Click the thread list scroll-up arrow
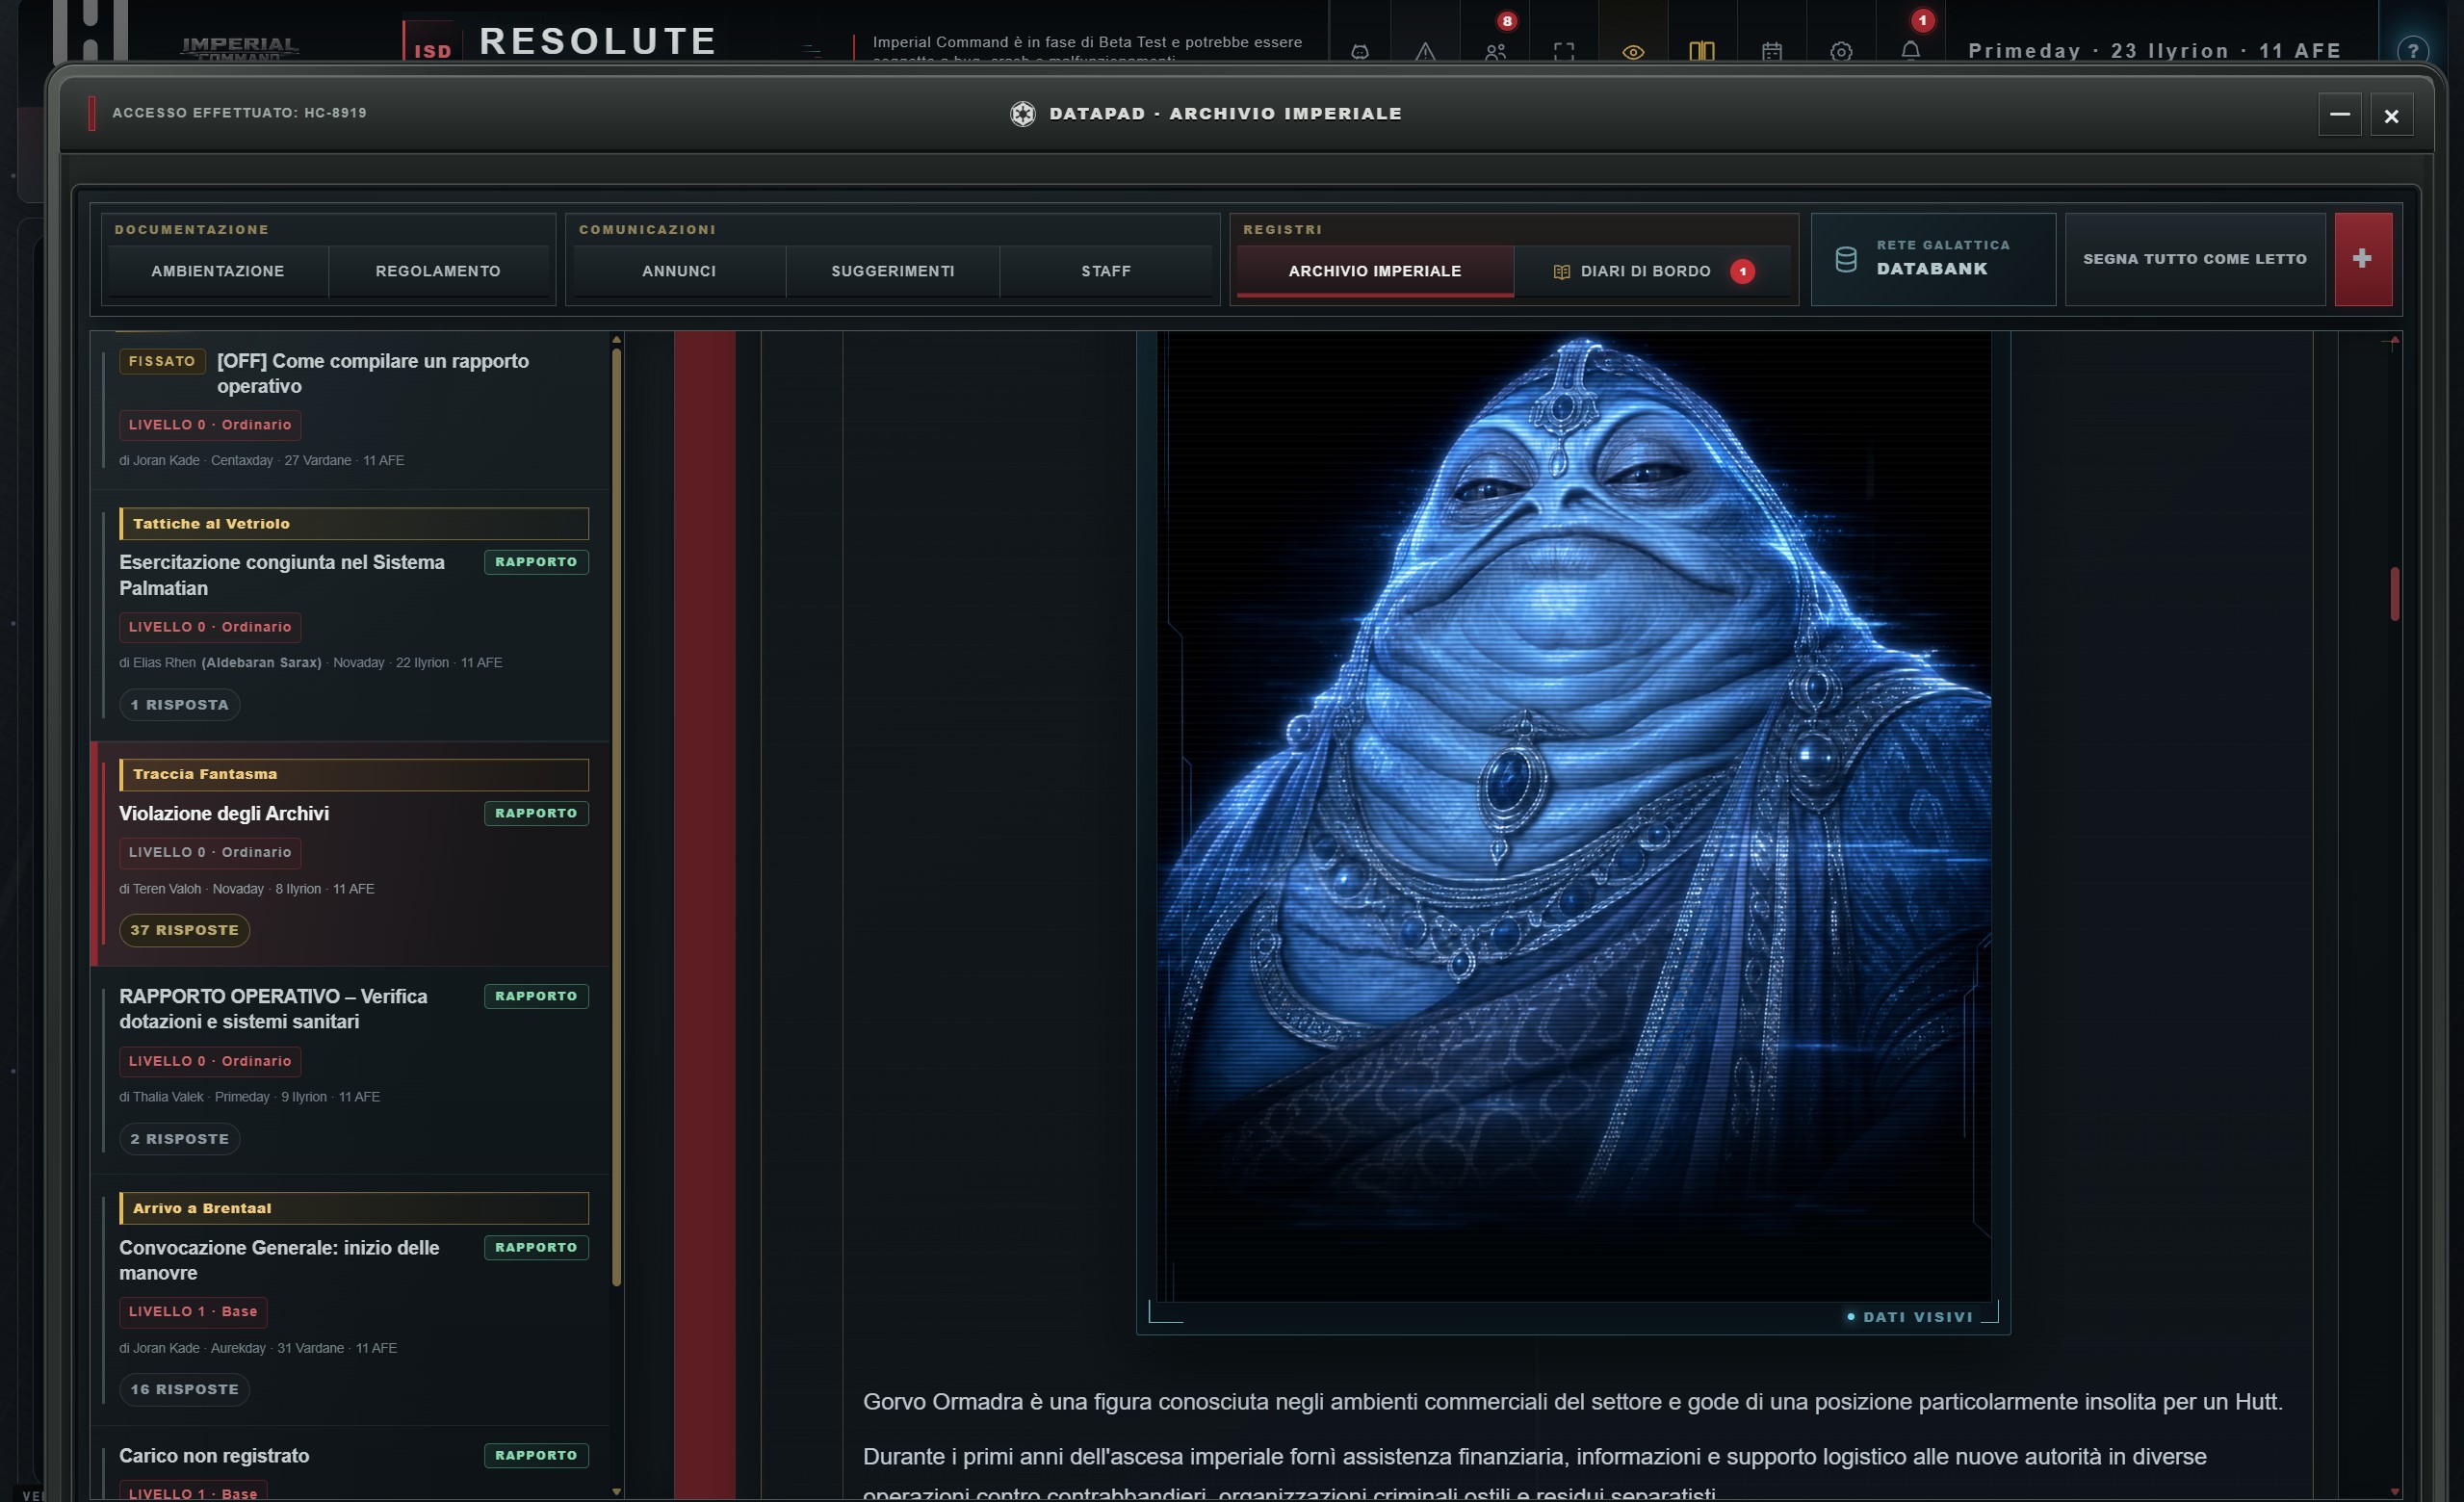The width and height of the screenshot is (2464, 1502). pos(617,340)
